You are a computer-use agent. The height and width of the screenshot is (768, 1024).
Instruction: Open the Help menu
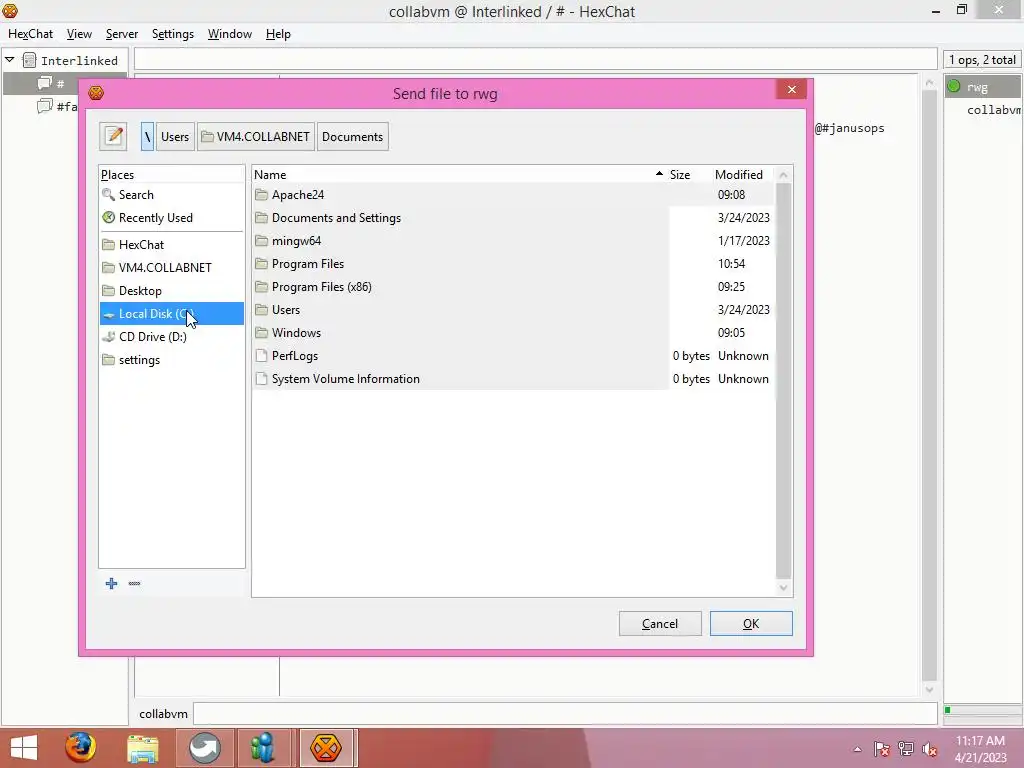point(278,34)
